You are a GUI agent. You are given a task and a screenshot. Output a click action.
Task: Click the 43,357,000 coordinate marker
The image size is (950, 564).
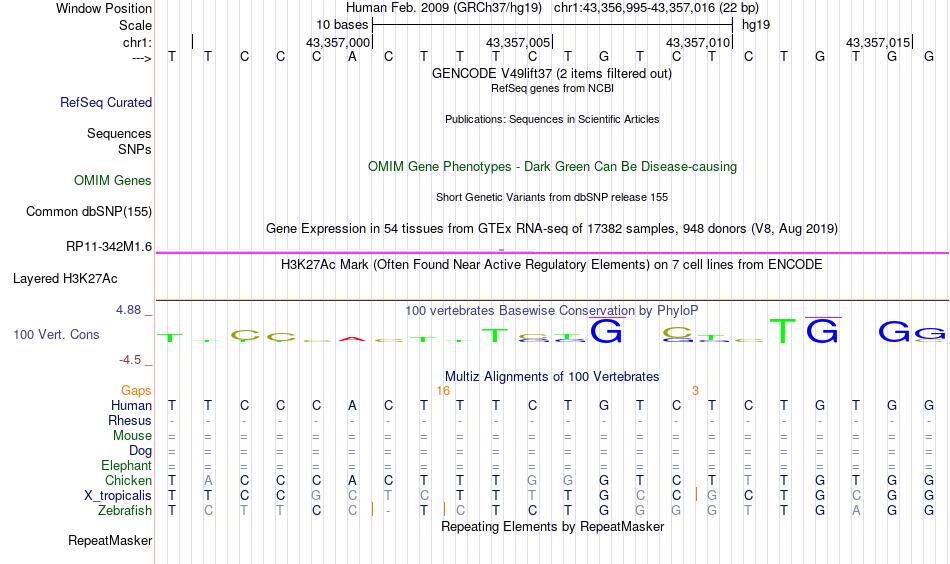coord(337,42)
